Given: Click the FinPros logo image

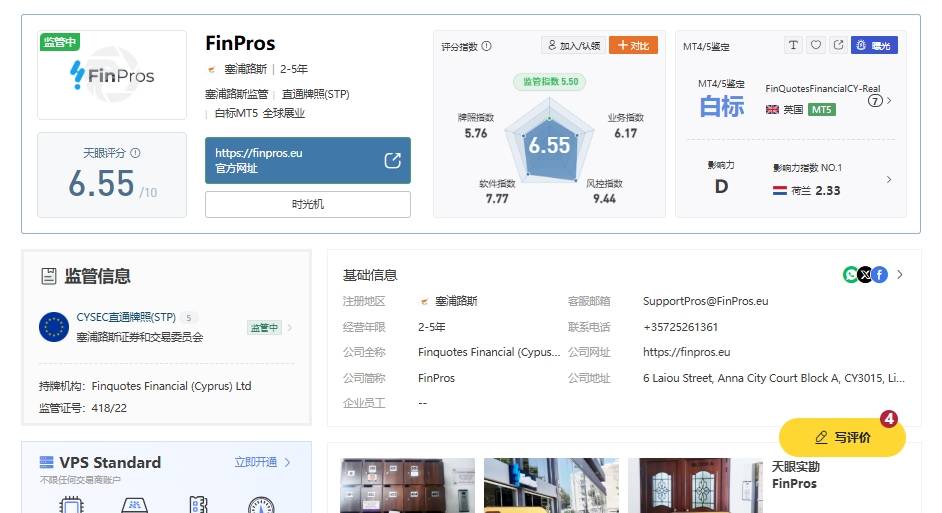Looking at the screenshot, I should point(112,75).
